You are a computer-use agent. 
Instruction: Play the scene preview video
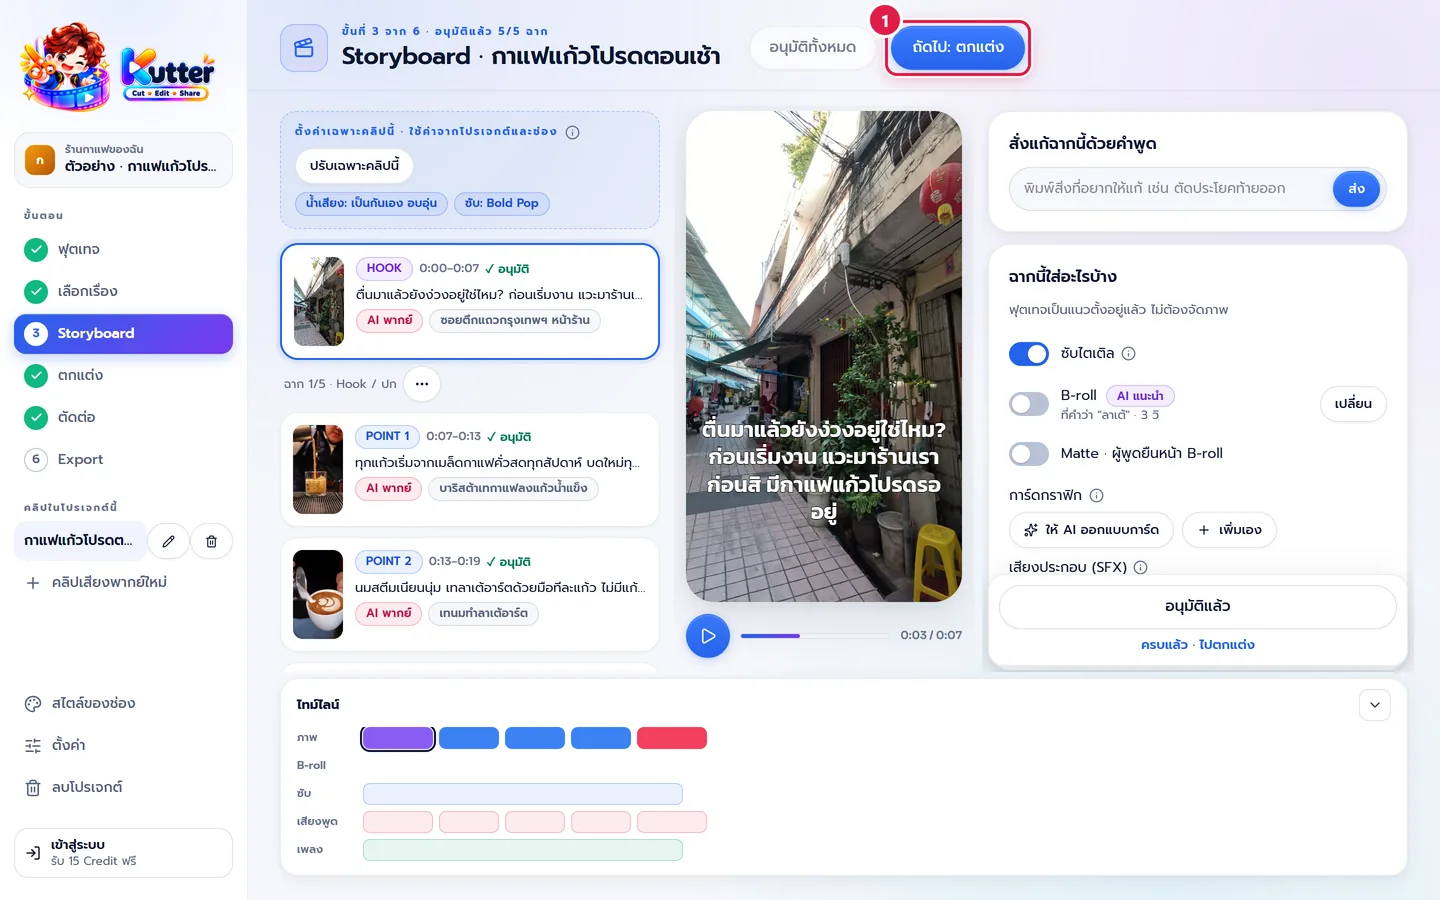[x=708, y=636]
